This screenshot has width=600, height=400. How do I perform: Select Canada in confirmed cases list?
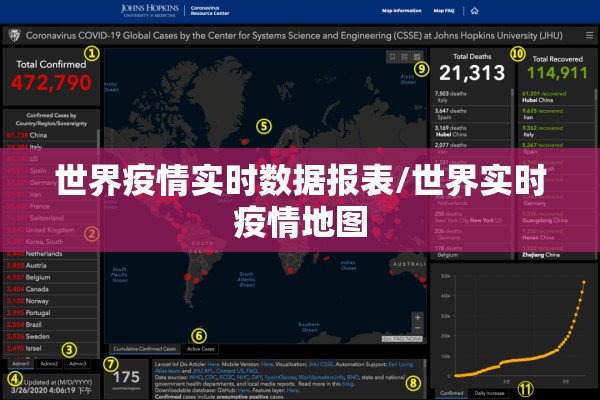51,289
